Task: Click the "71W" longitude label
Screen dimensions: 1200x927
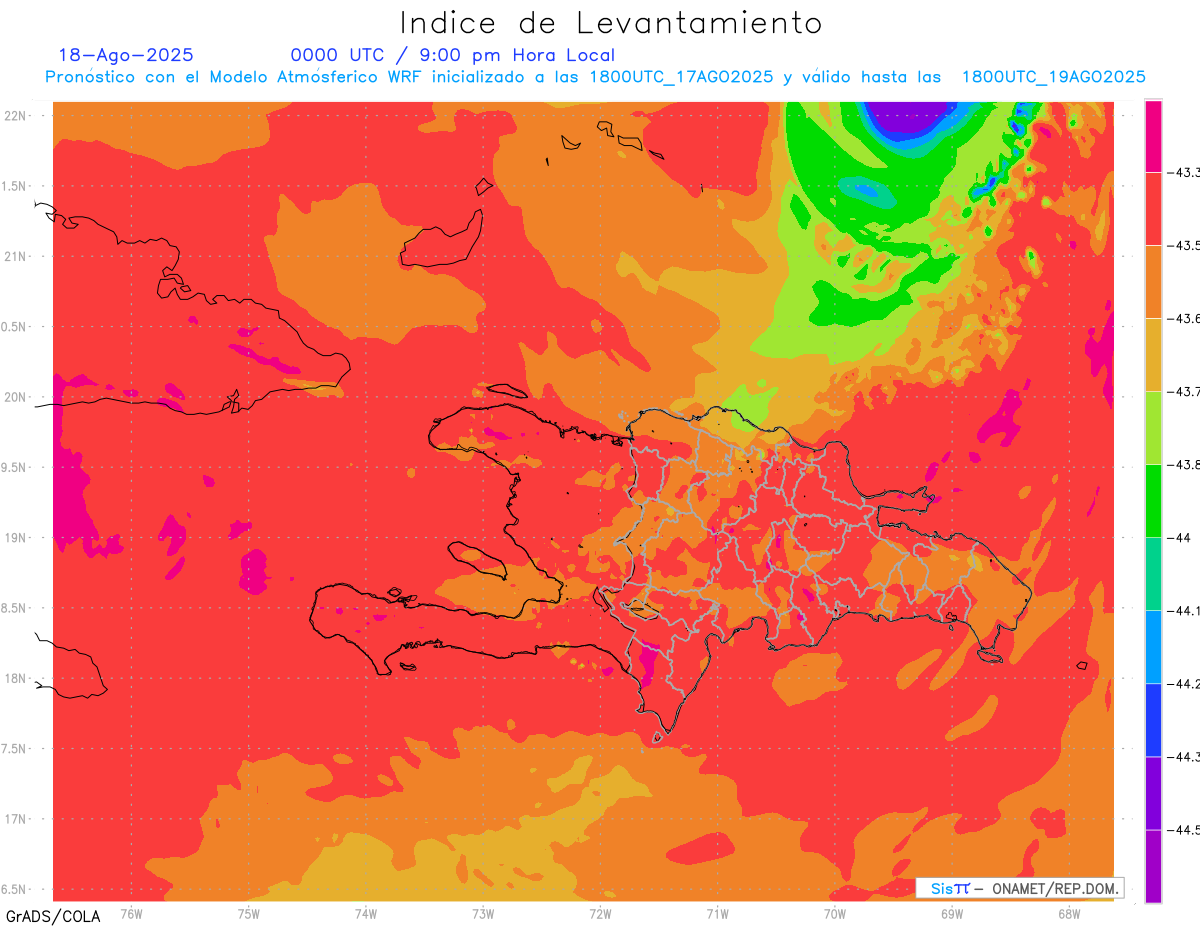Action: coord(717,913)
